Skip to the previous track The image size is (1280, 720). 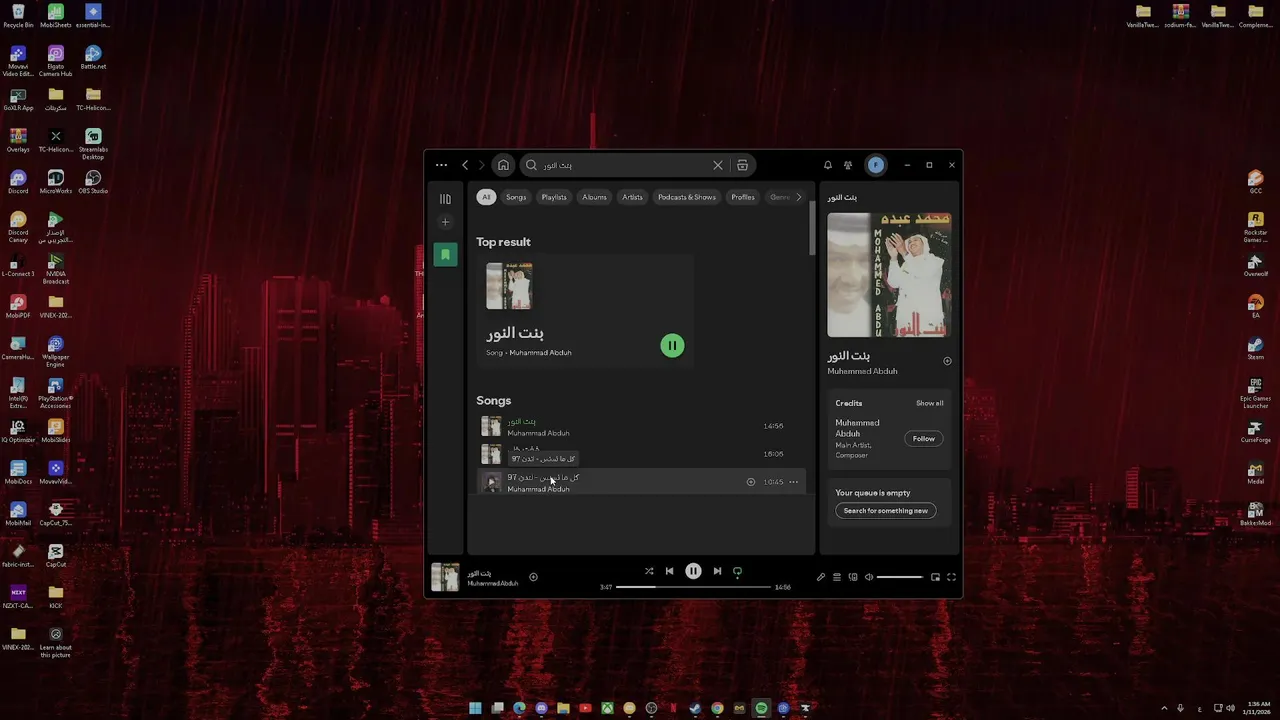(669, 571)
